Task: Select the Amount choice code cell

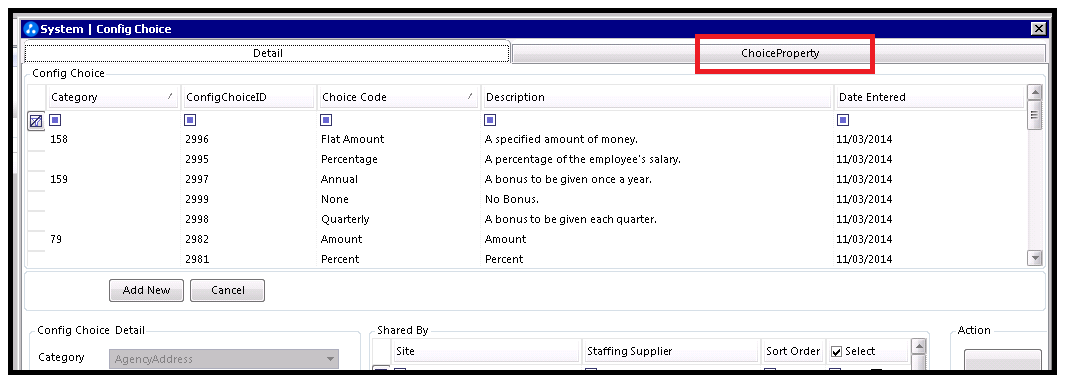Action: (x=342, y=239)
